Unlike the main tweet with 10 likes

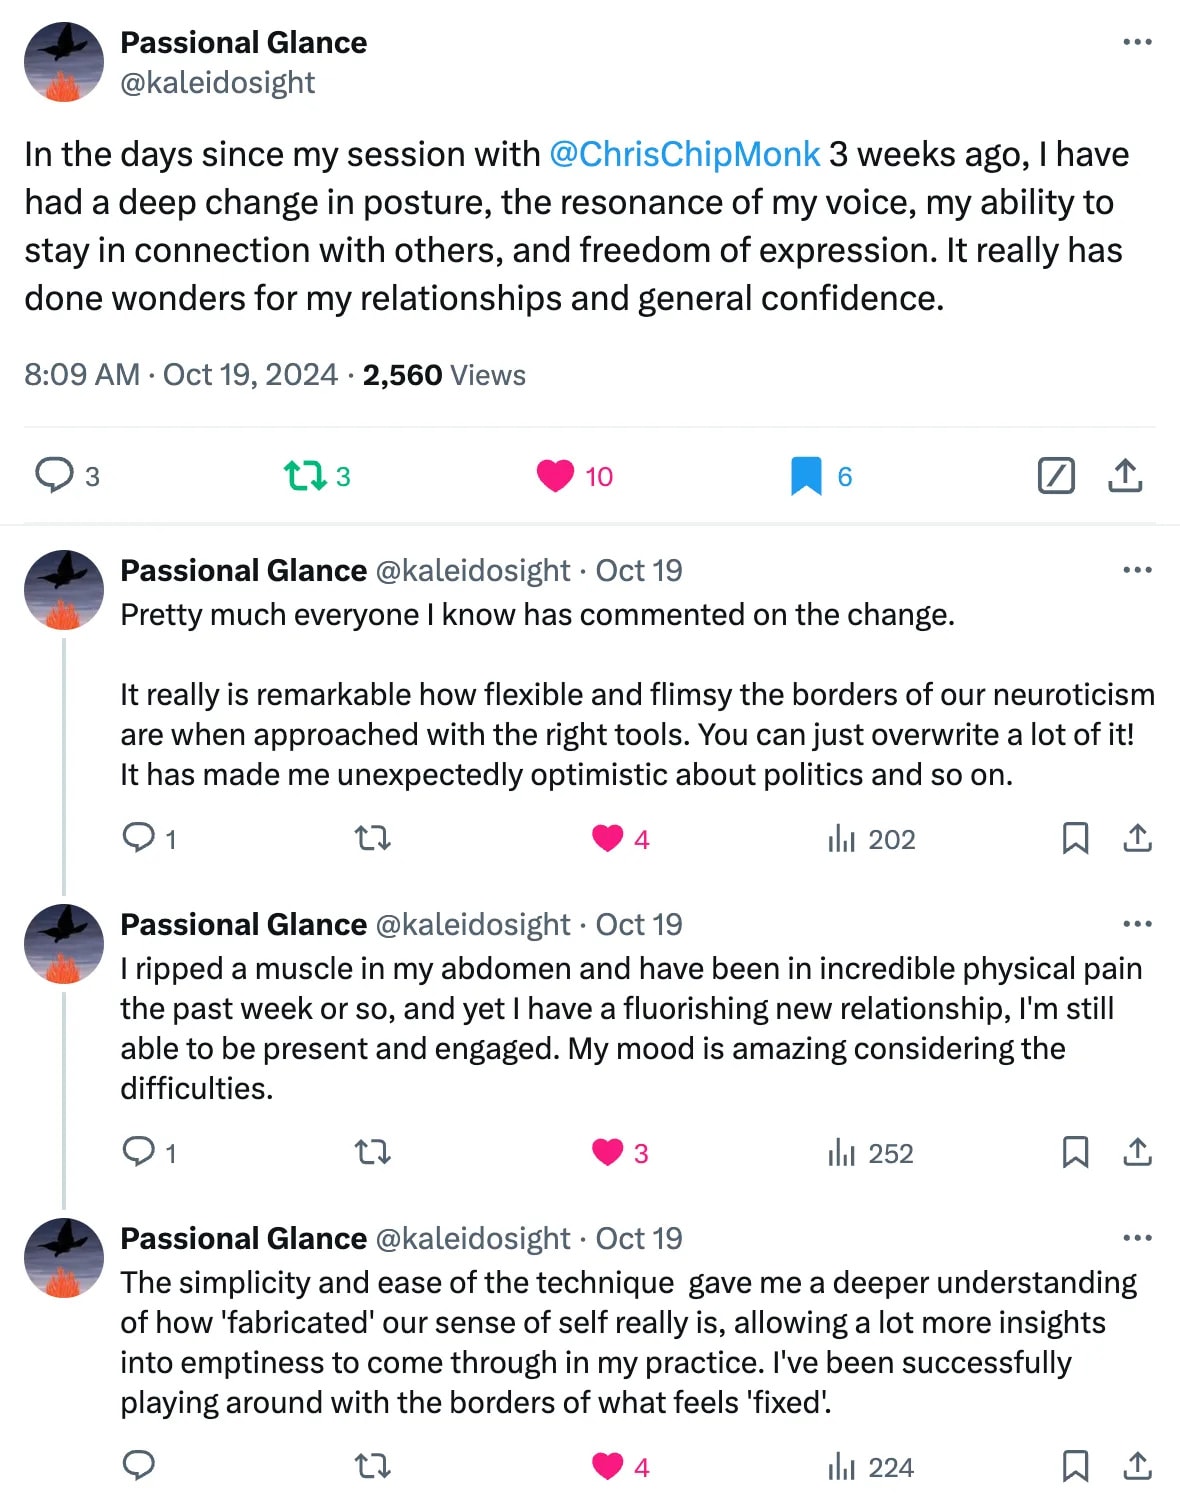point(555,476)
